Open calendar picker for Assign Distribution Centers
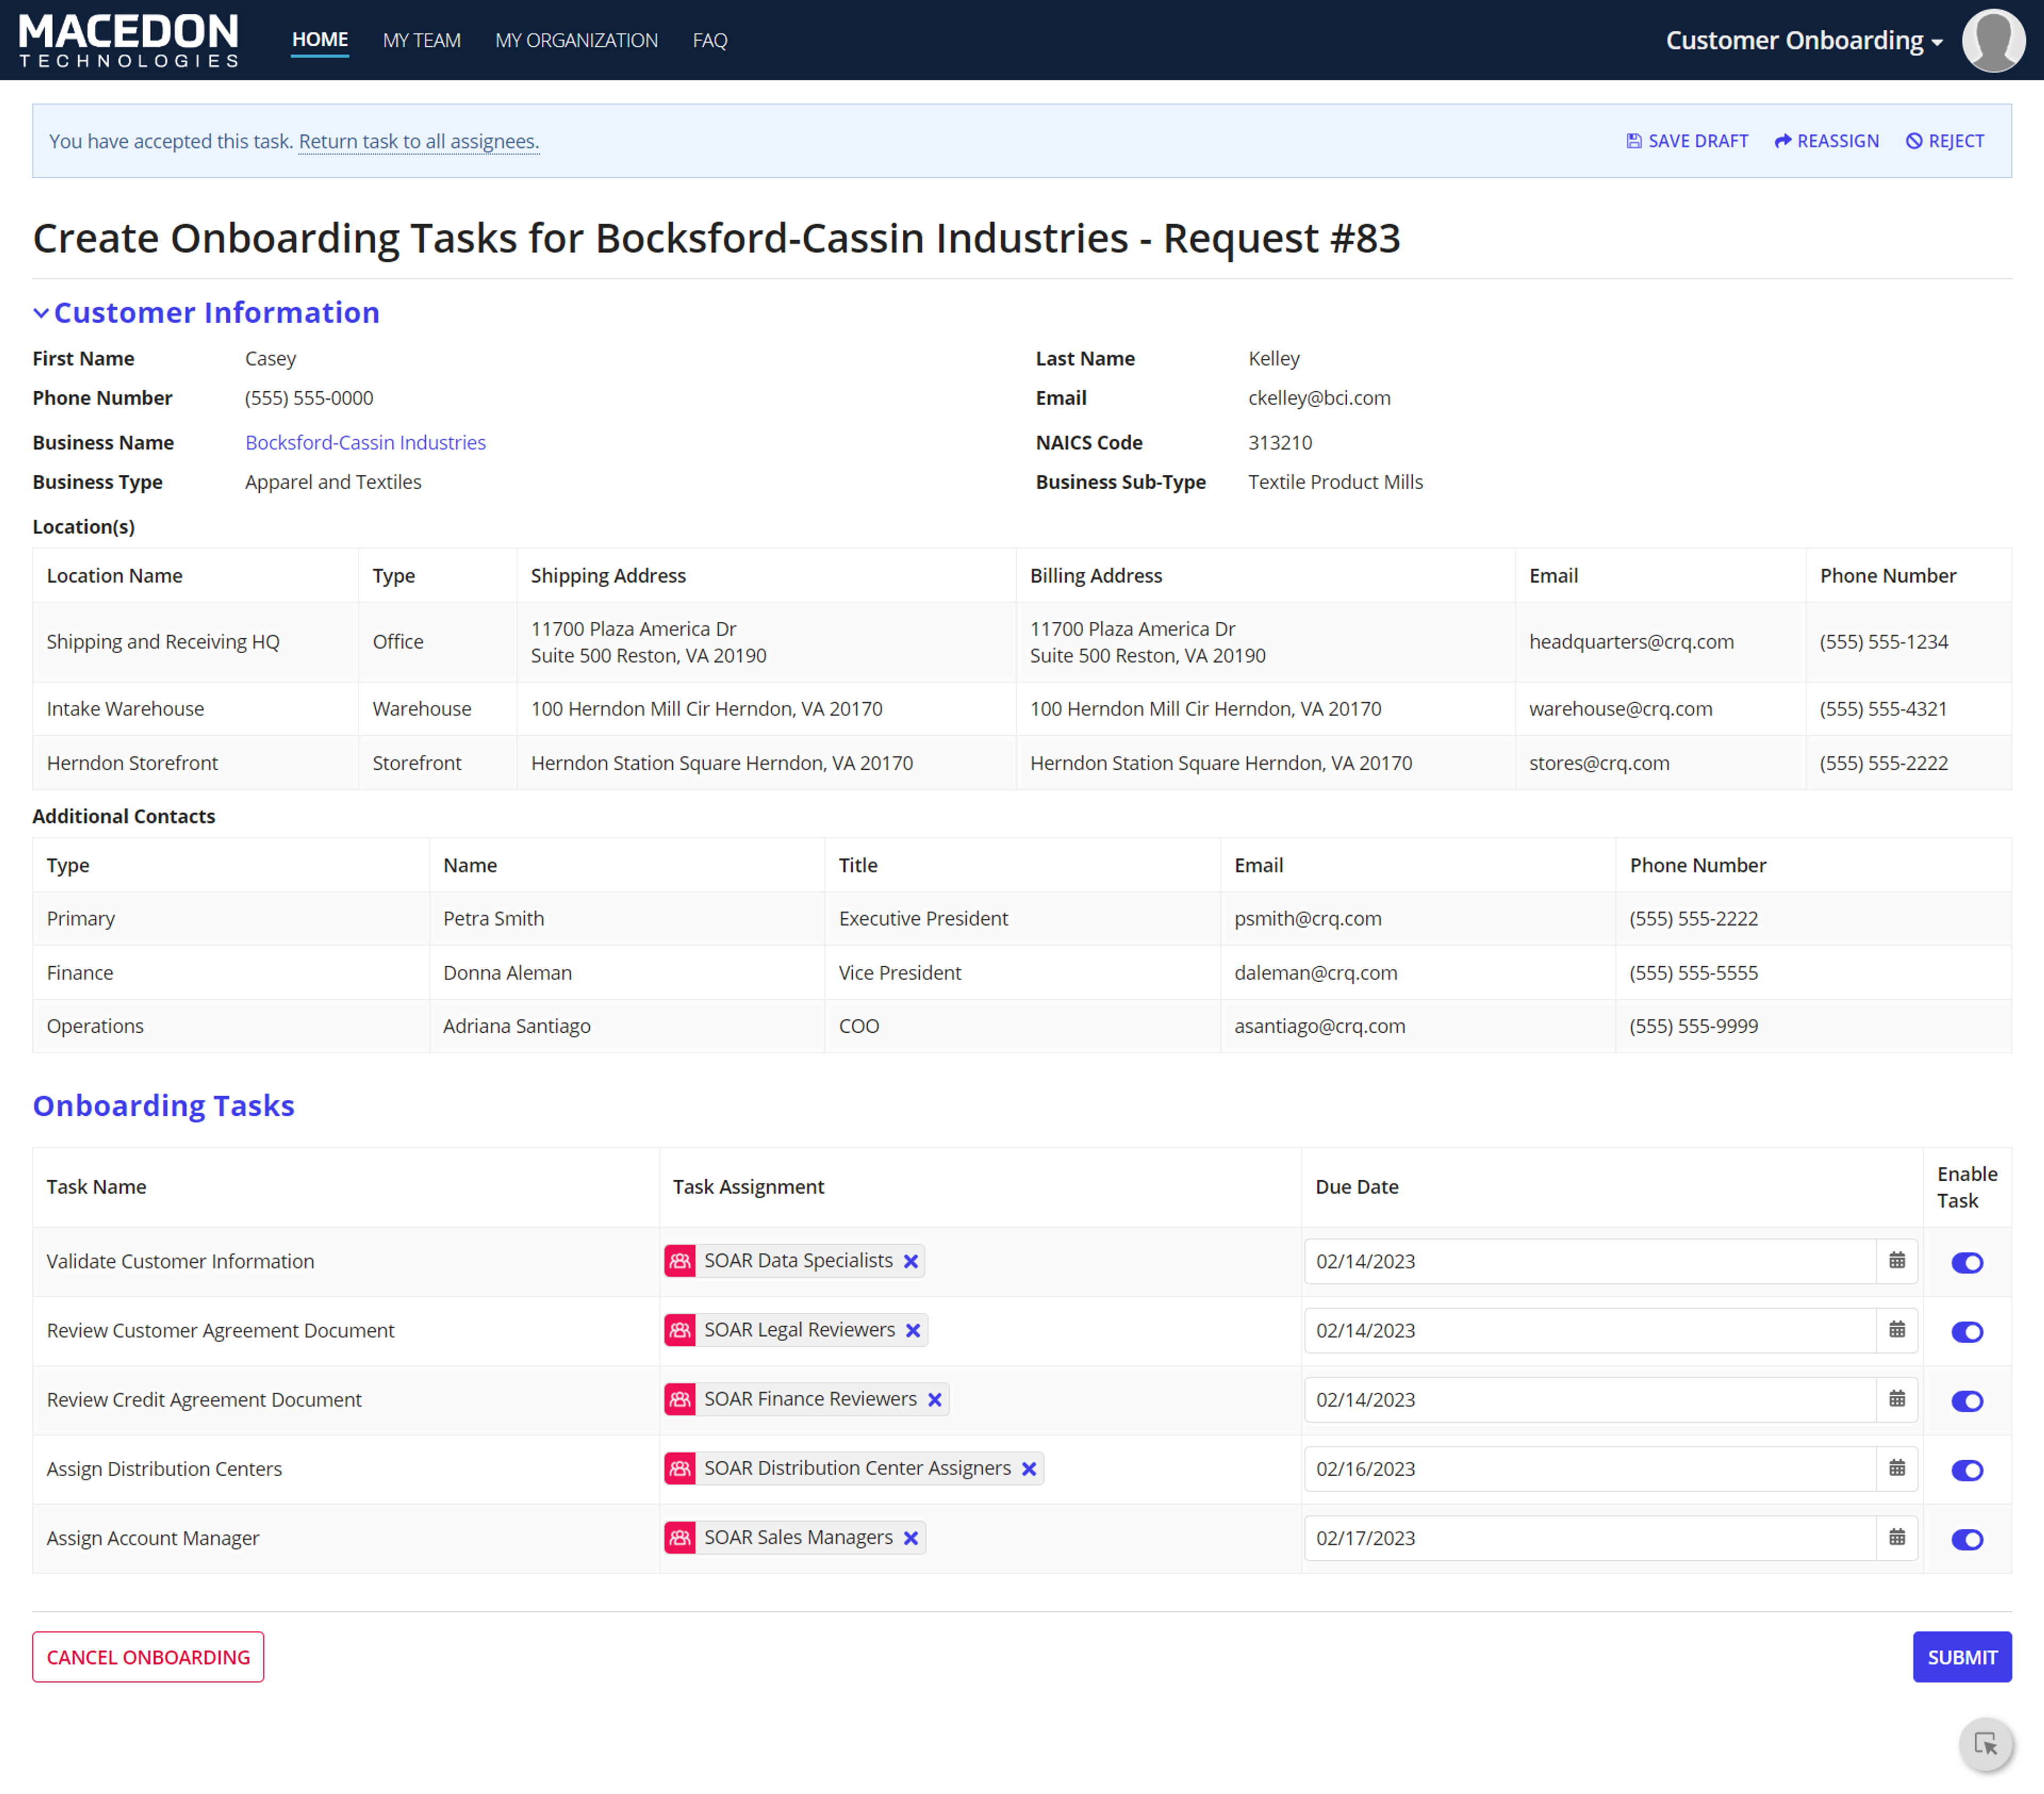2044x1794 pixels. (x=1897, y=1468)
